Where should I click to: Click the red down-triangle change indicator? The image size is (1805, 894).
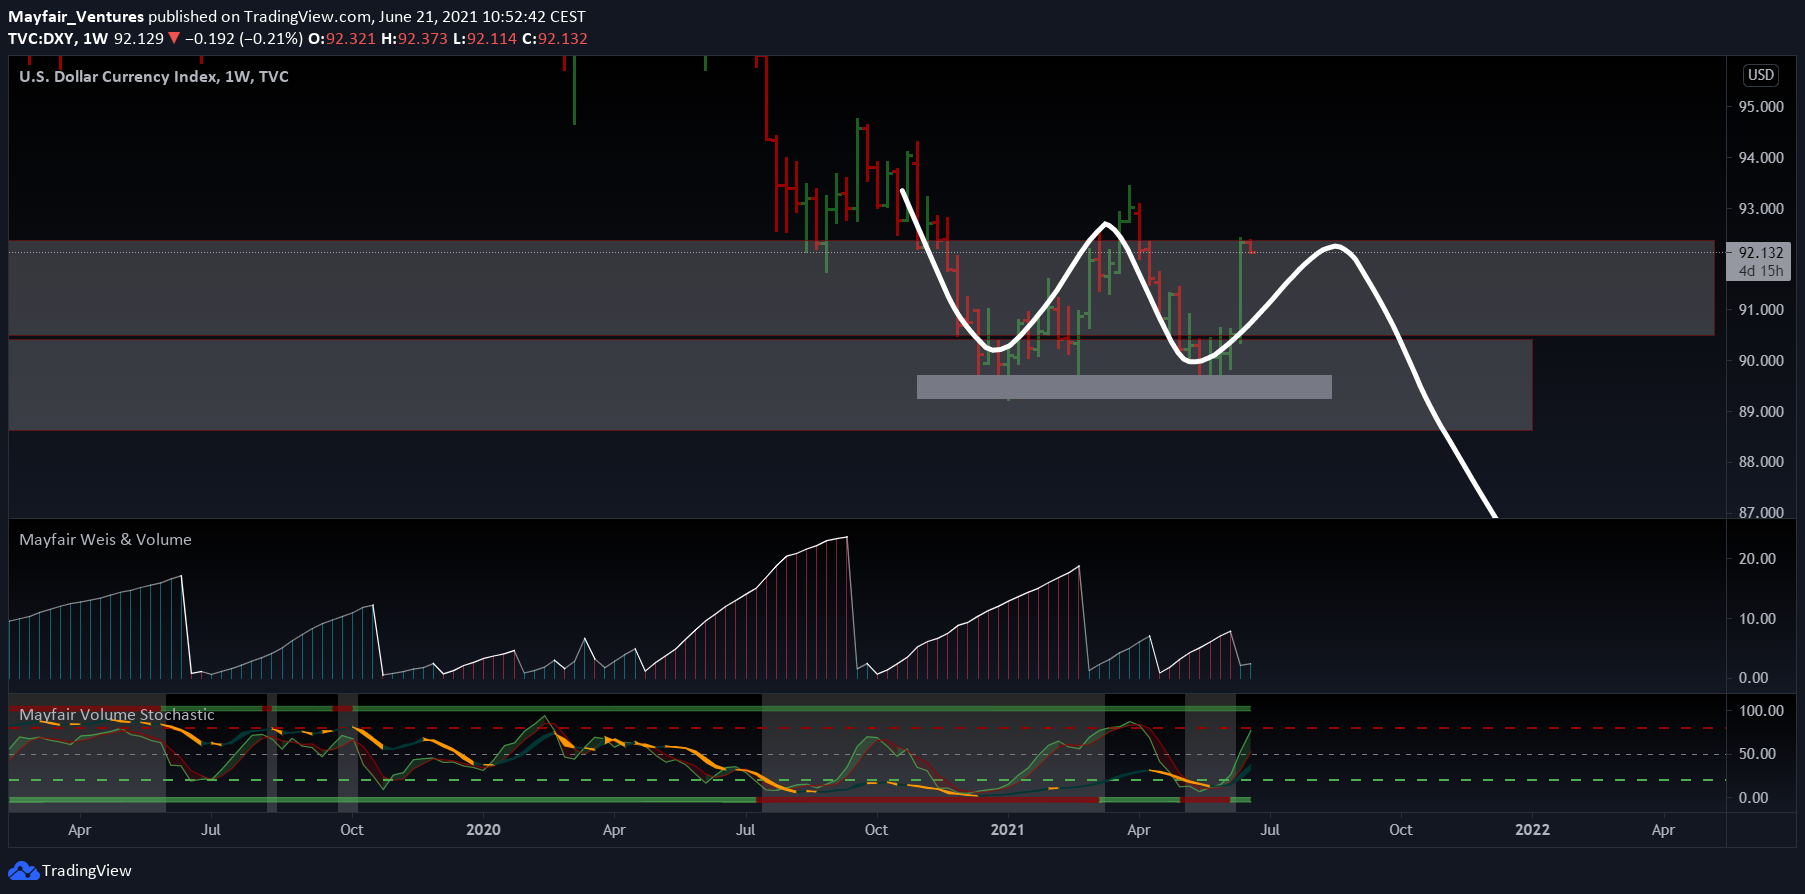(x=174, y=39)
